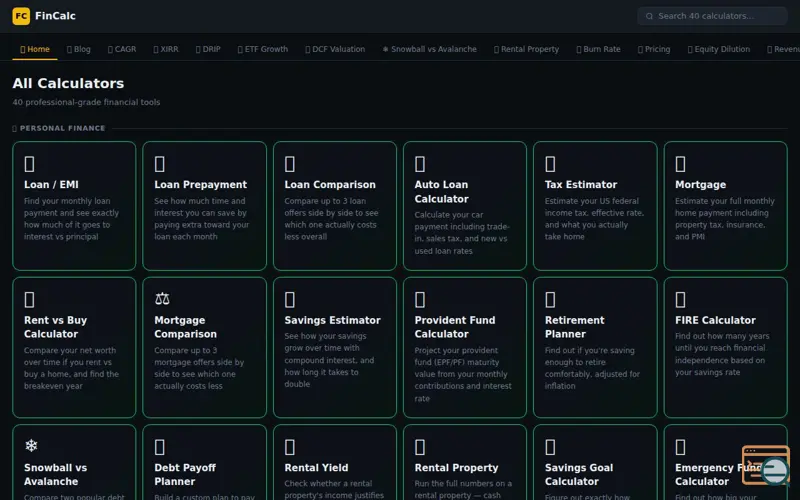
Task: Select the Home tab
Action: [35, 49]
